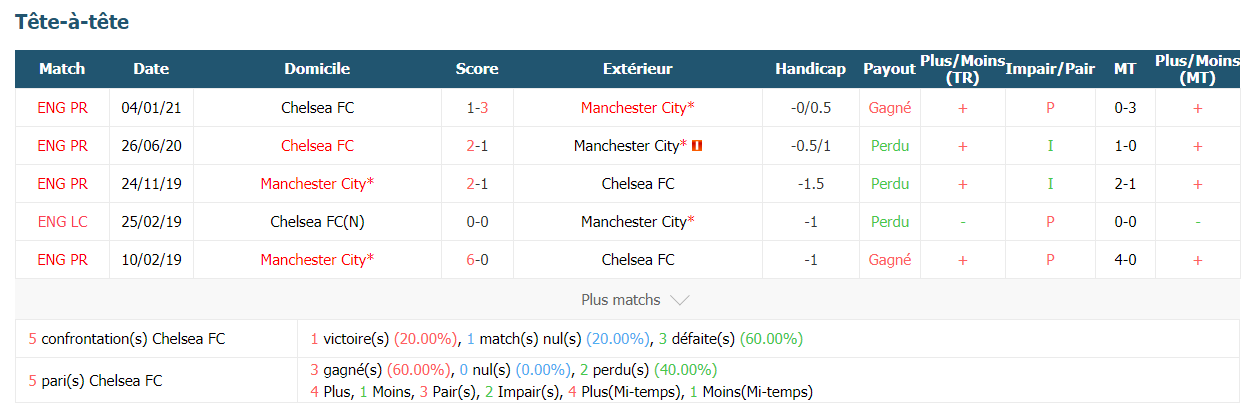This screenshot has height=417, width=1253.
Task: Expand the Plus matchs chevron
Action: (679, 300)
